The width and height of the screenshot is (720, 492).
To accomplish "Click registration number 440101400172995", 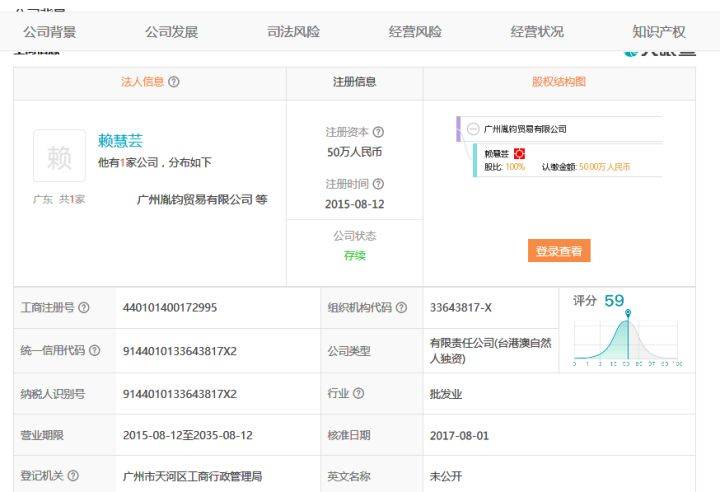I will (169, 308).
